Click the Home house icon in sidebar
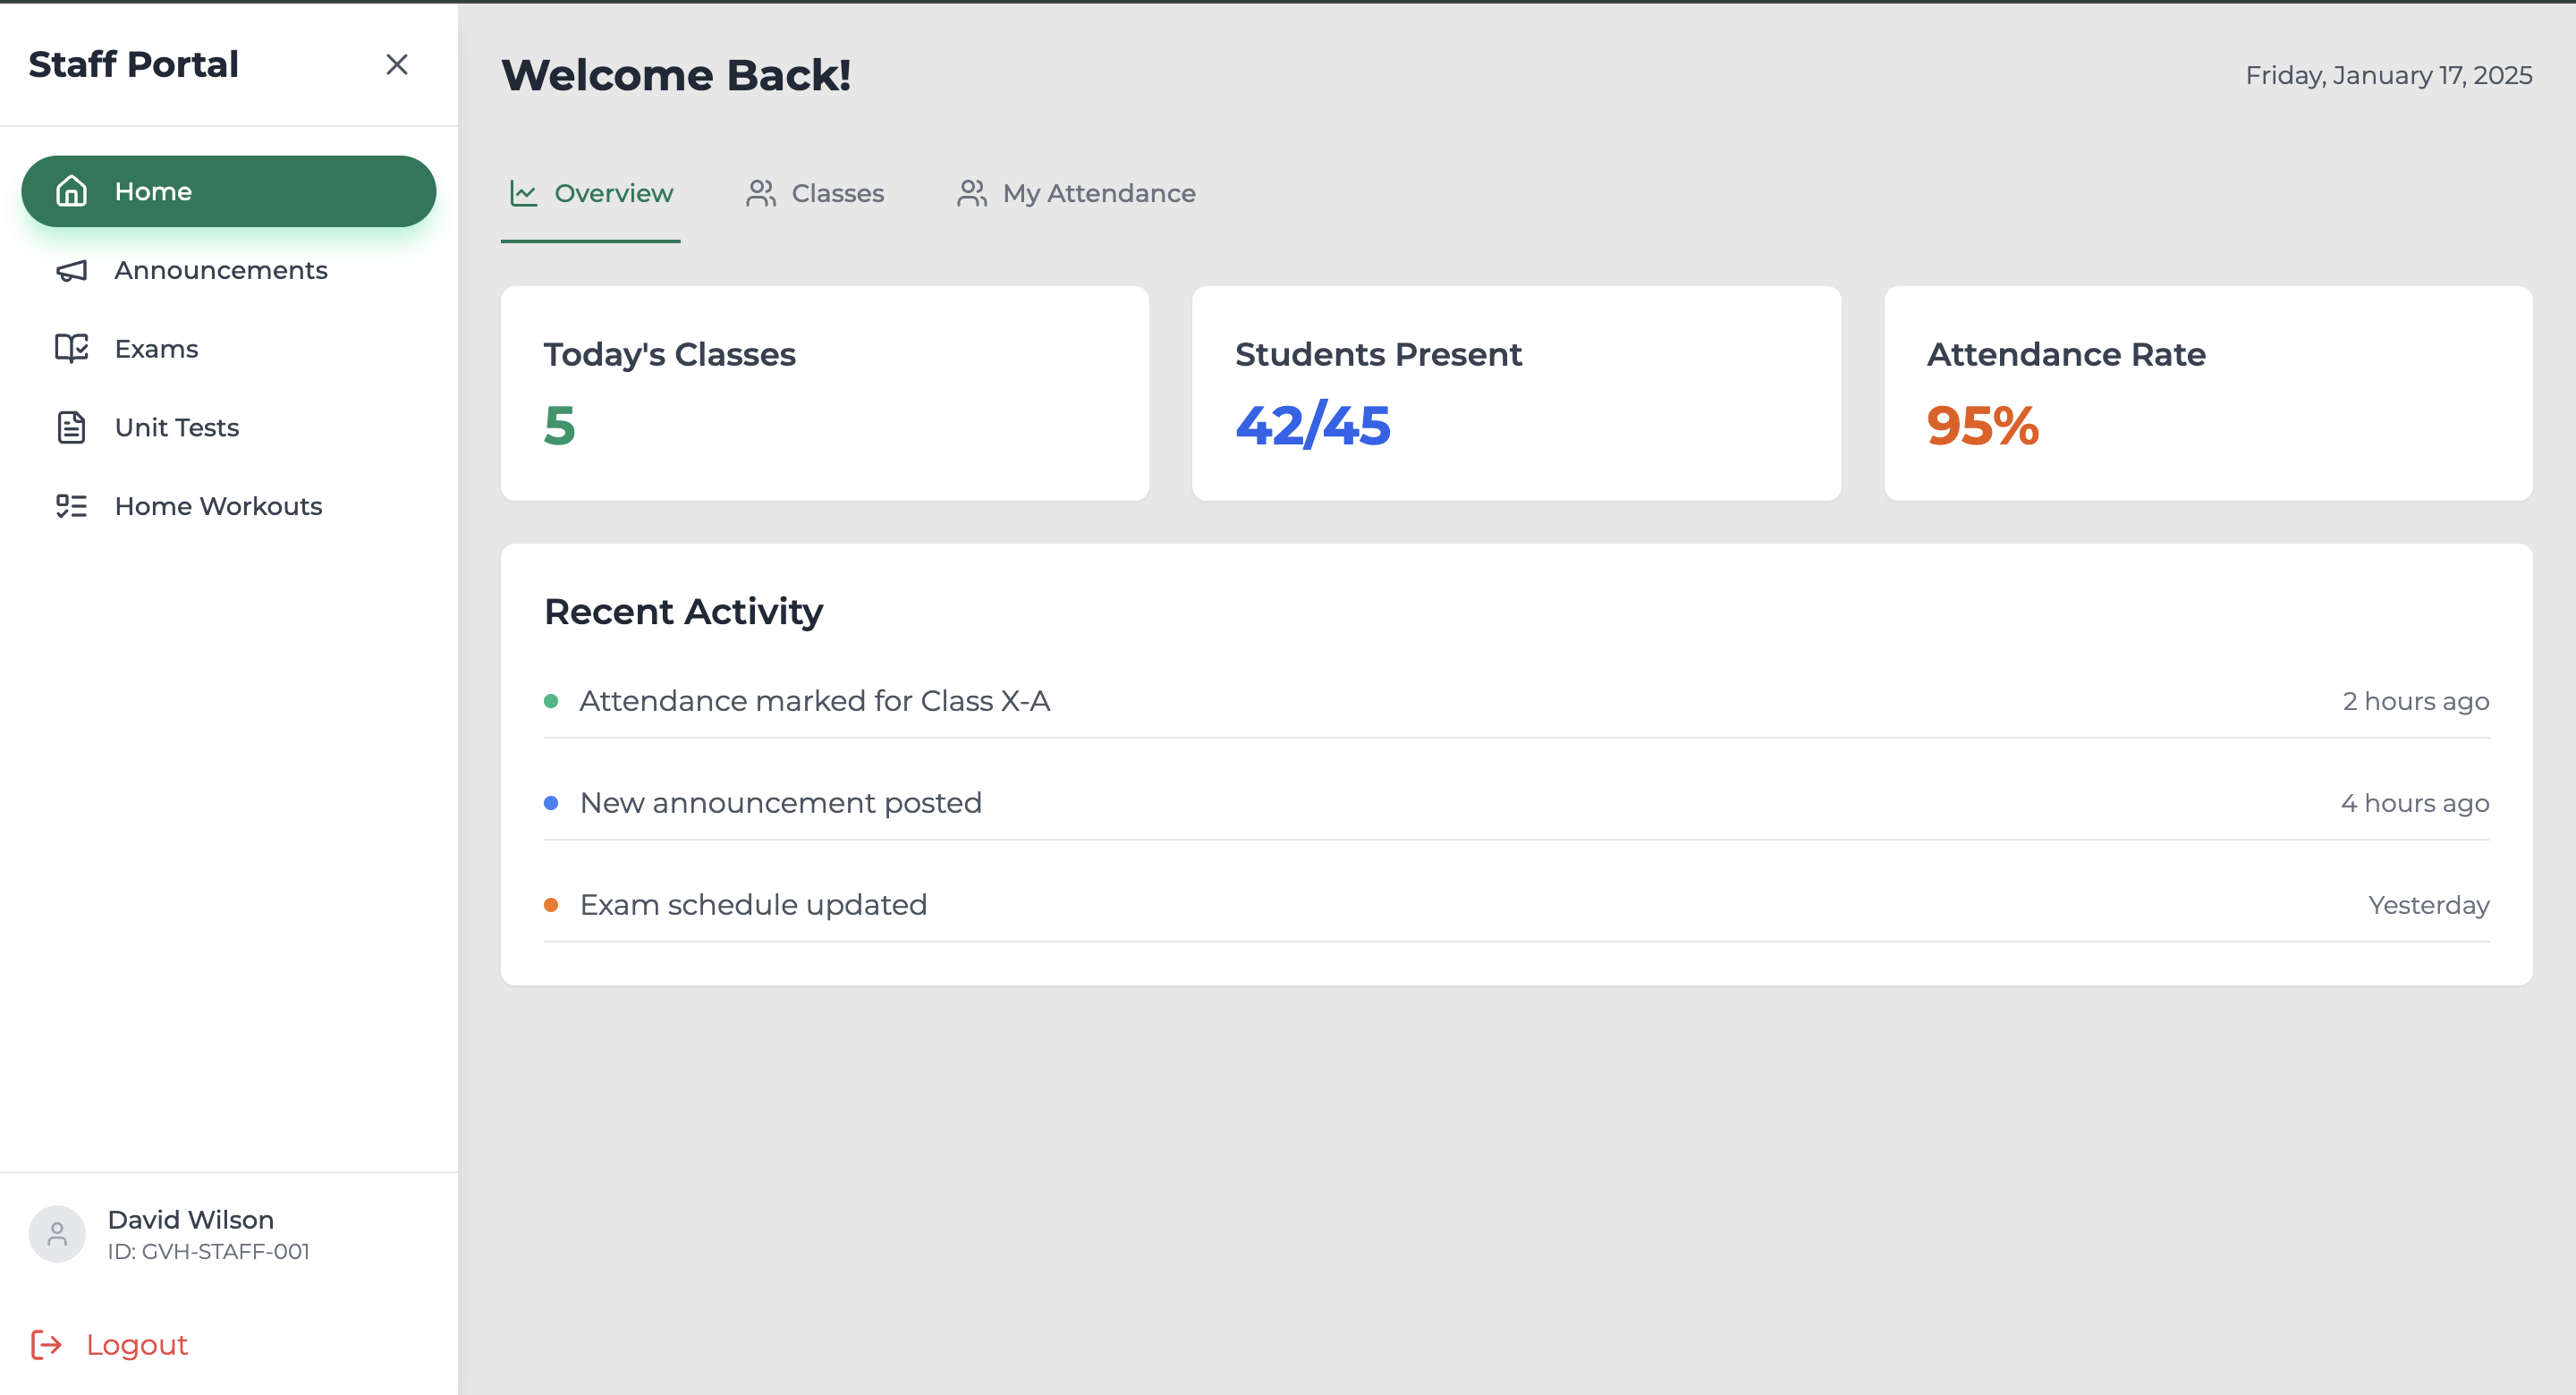The height and width of the screenshot is (1395, 2576). pyautogui.click(x=71, y=191)
